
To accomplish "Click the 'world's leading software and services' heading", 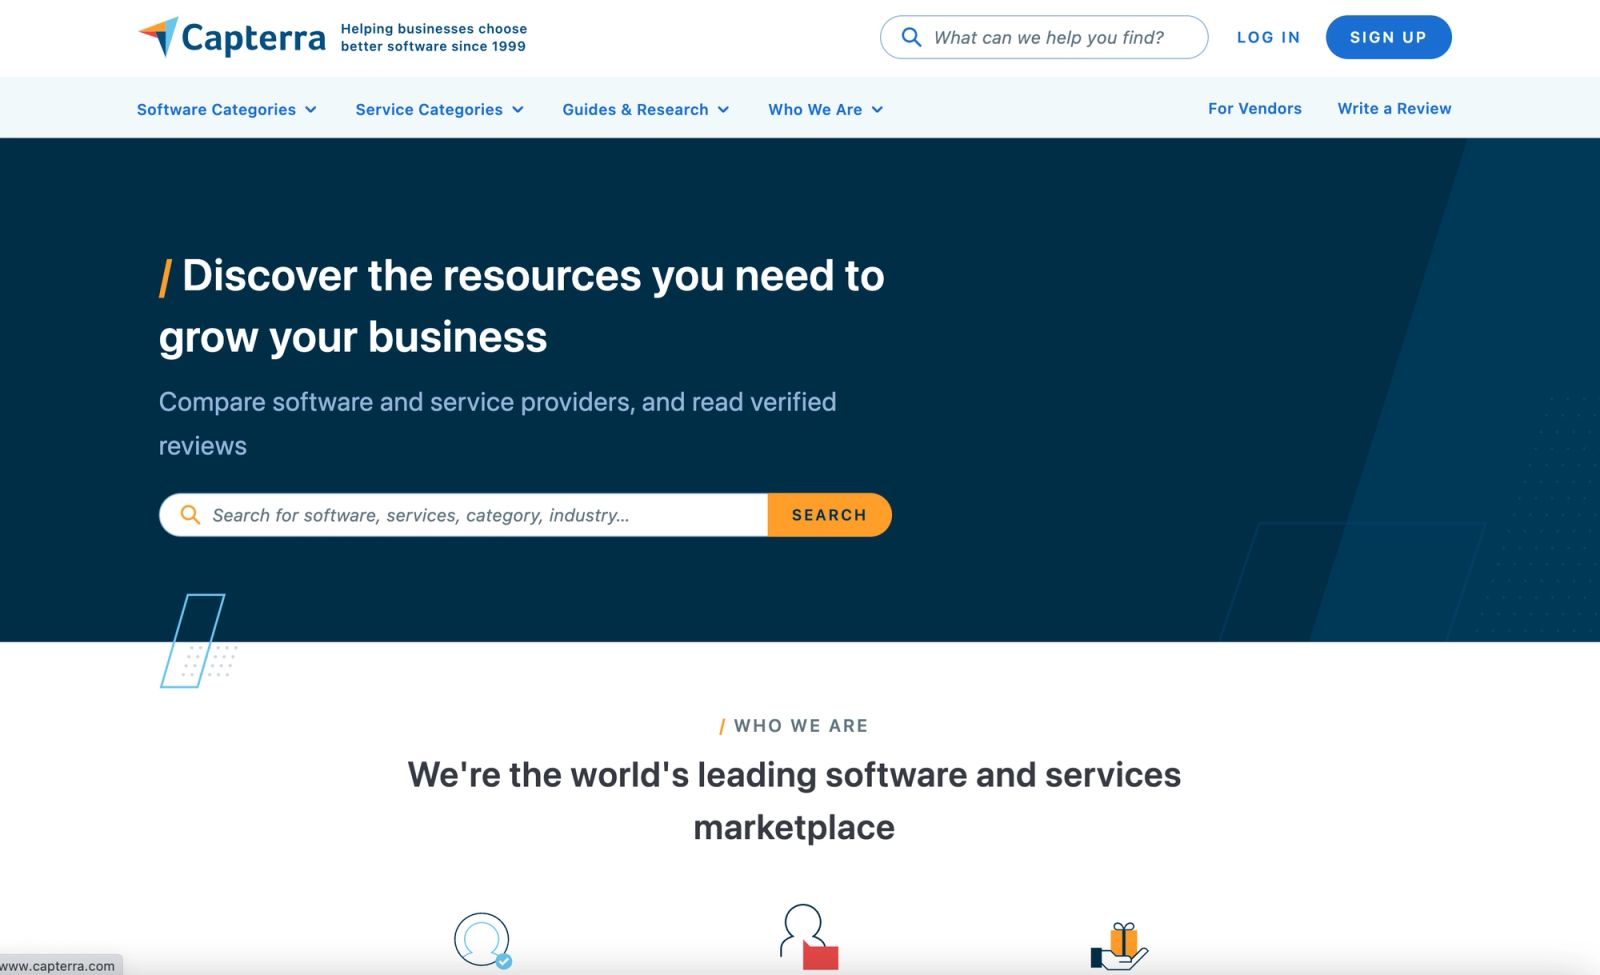I will pos(794,801).
